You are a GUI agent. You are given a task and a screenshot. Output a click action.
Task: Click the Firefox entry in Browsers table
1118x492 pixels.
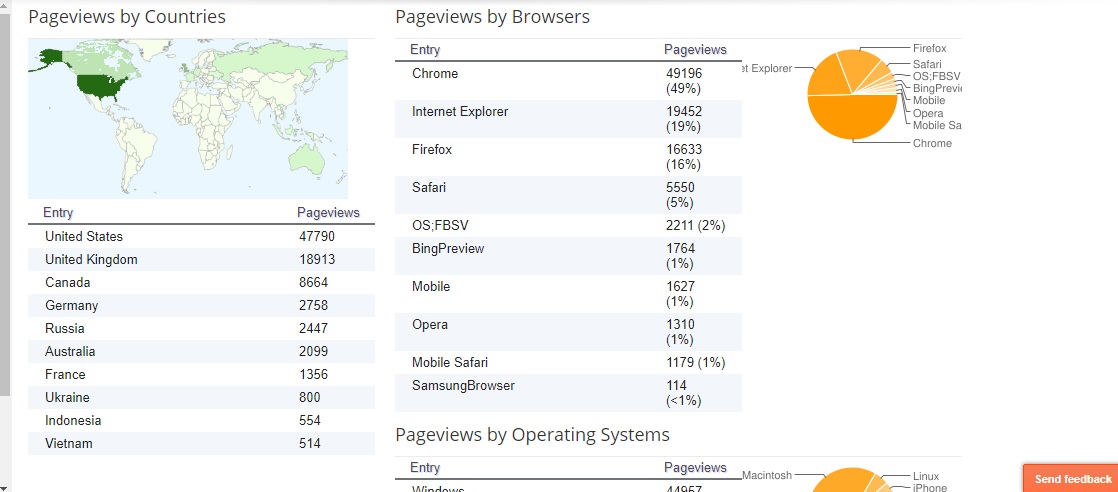pyautogui.click(x=432, y=149)
